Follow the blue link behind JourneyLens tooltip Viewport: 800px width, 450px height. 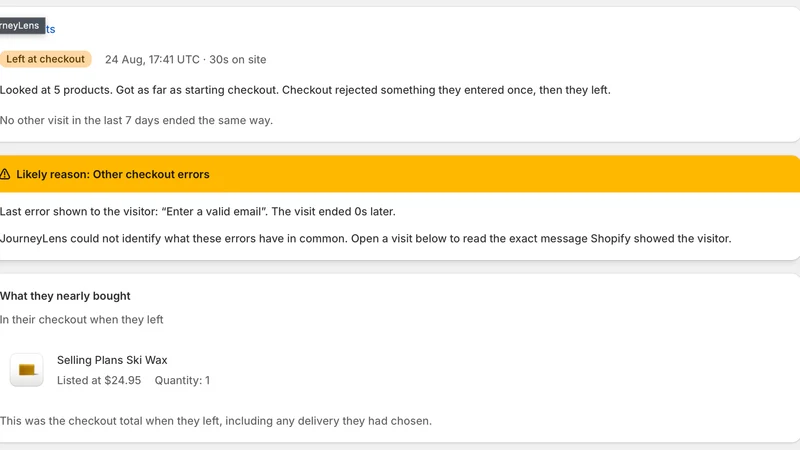[x=50, y=29]
